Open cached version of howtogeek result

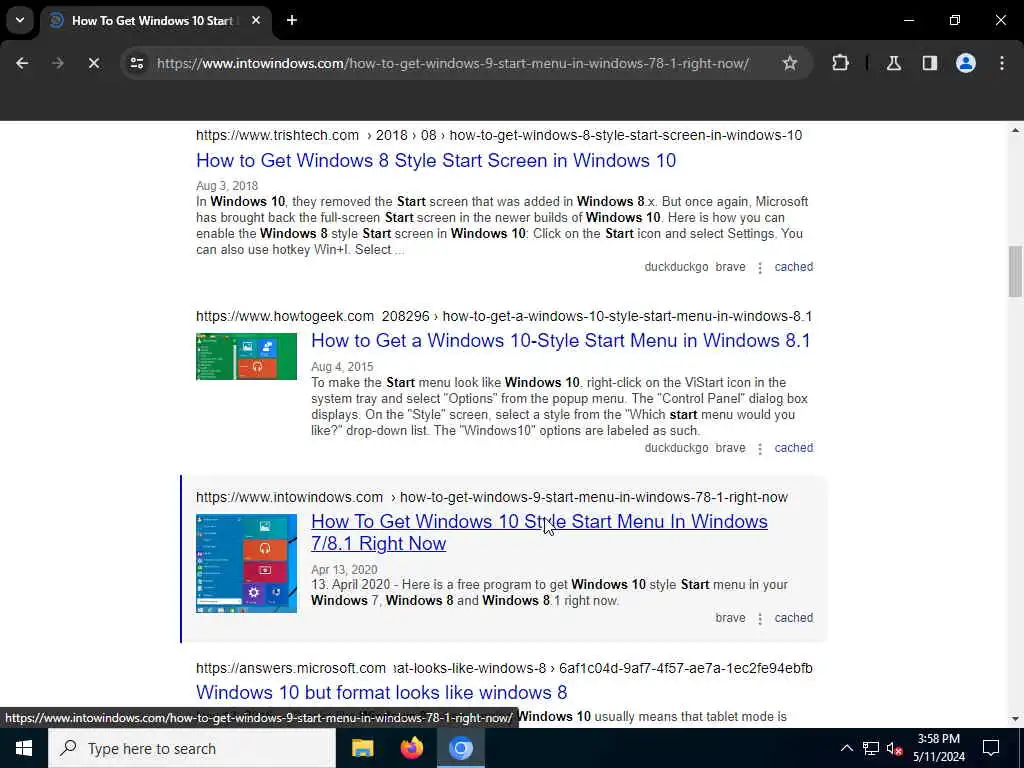[793, 447]
